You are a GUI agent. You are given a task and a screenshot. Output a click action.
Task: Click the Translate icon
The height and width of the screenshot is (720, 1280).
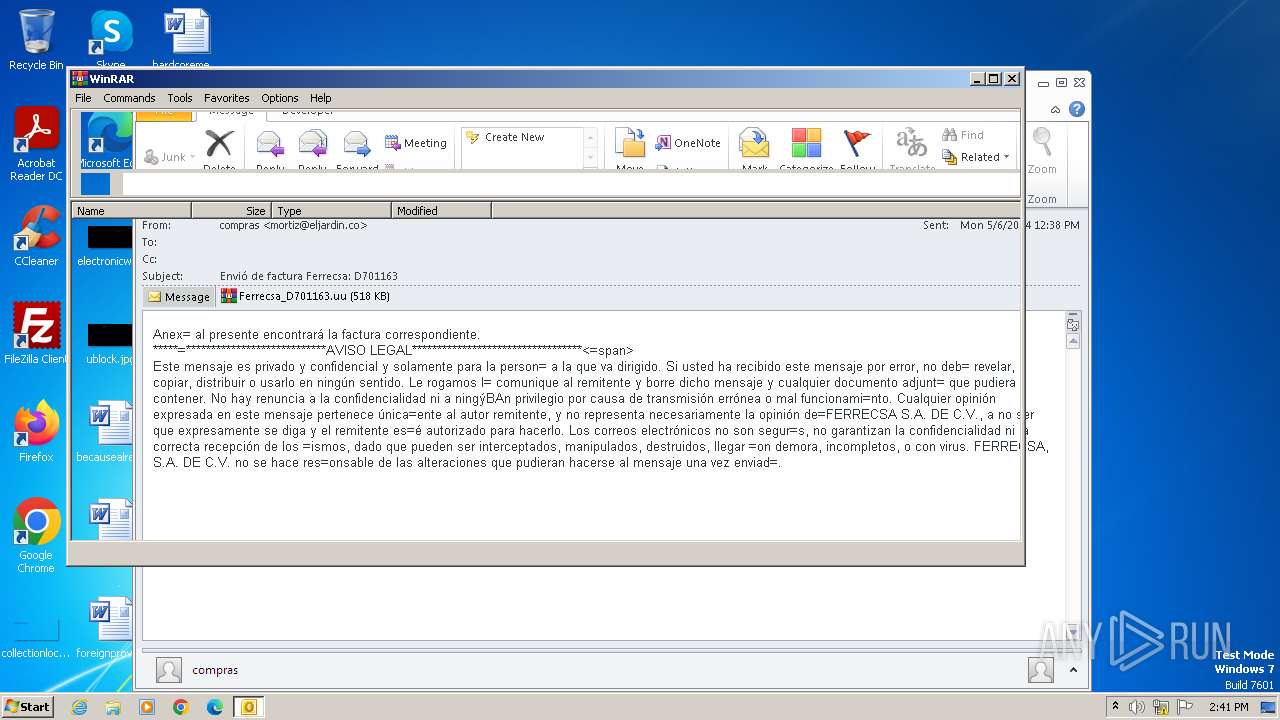click(x=911, y=143)
